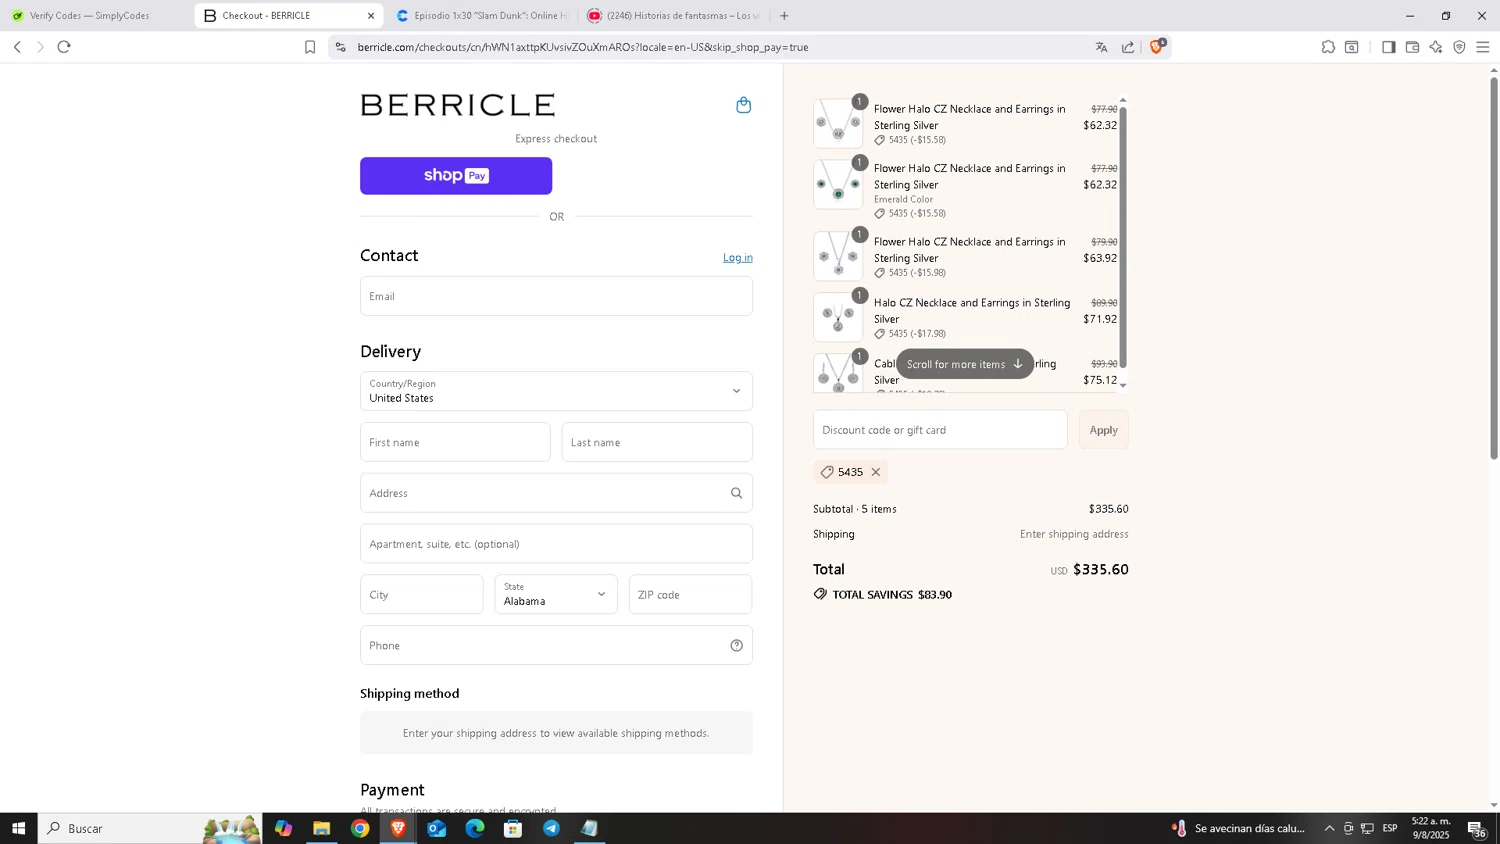Image resolution: width=1500 pixels, height=844 pixels.
Task: Toggle the browser sidebar panel icon
Action: click(x=1388, y=47)
